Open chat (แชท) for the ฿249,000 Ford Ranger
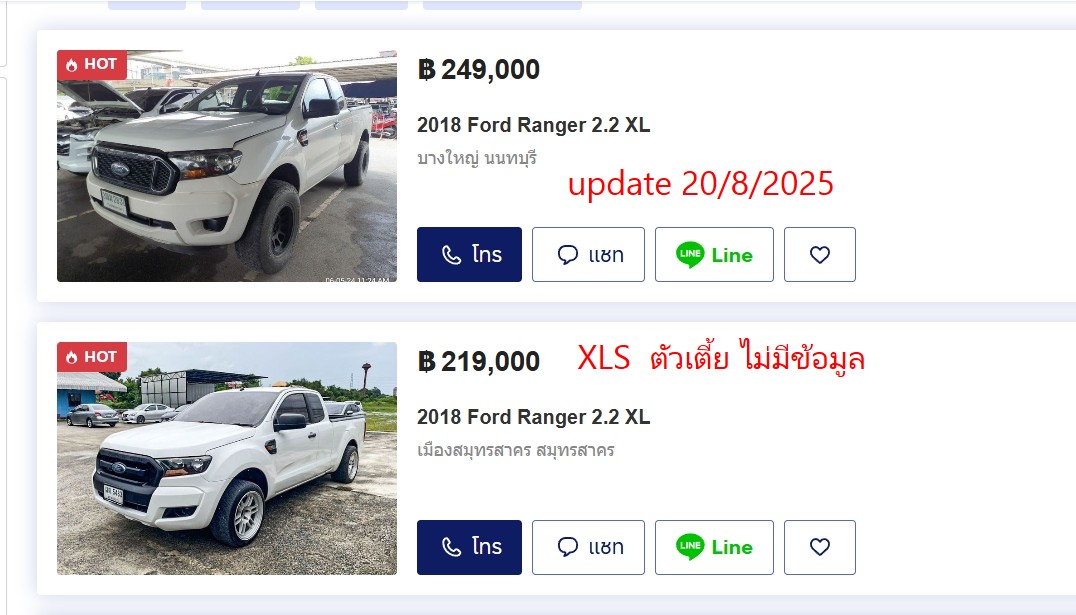 [588, 255]
